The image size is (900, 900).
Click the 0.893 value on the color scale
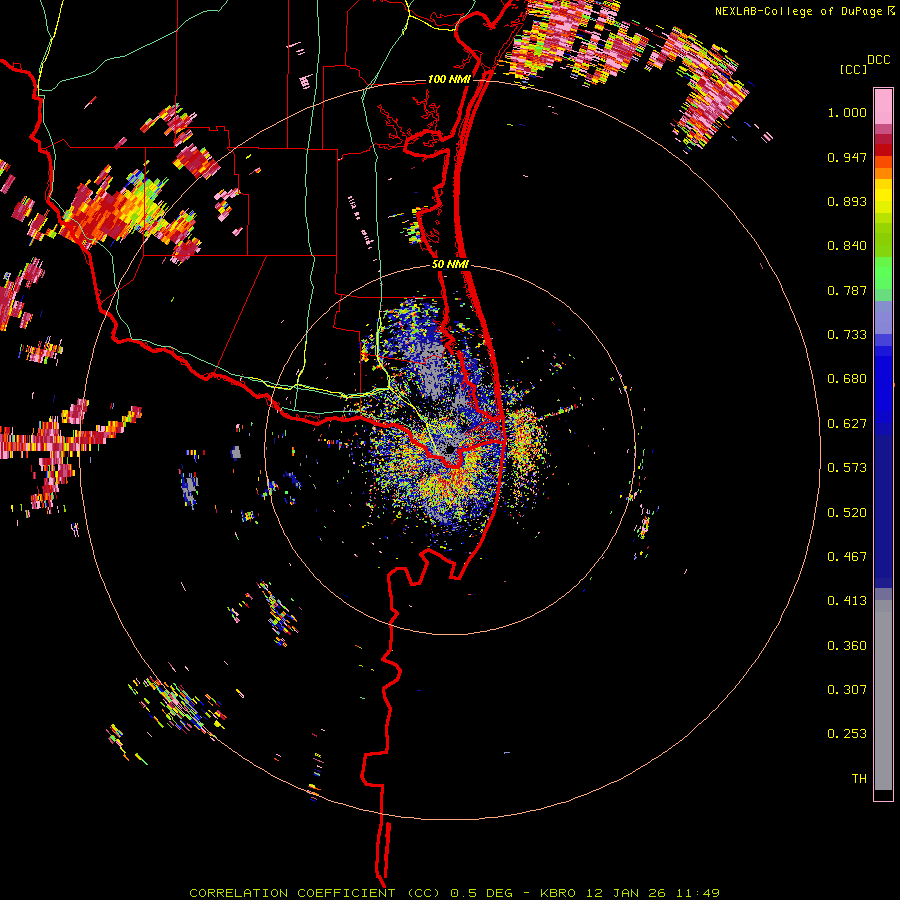click(847, 201)
